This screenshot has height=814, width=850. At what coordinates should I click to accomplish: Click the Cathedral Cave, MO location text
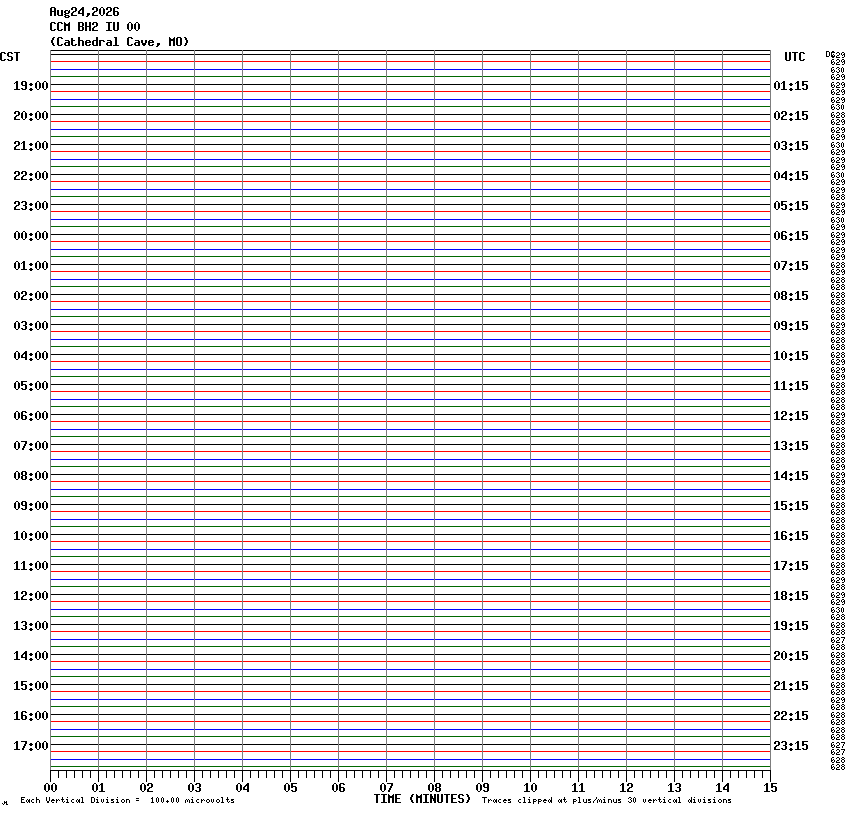pos(119,42)
